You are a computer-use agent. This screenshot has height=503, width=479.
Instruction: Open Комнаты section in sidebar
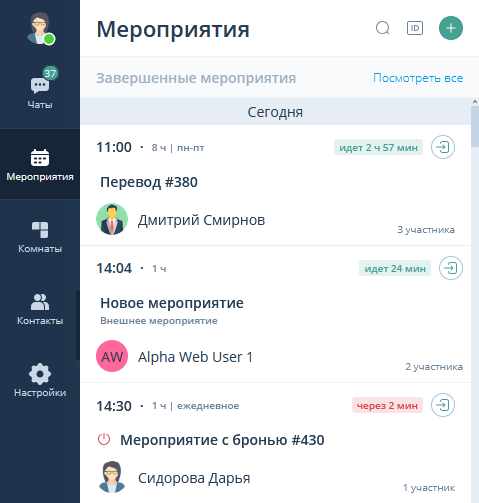[40, 236]
